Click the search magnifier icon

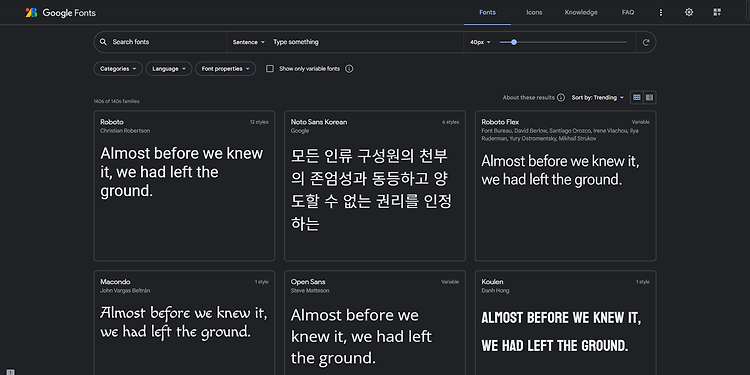[103, 42]
